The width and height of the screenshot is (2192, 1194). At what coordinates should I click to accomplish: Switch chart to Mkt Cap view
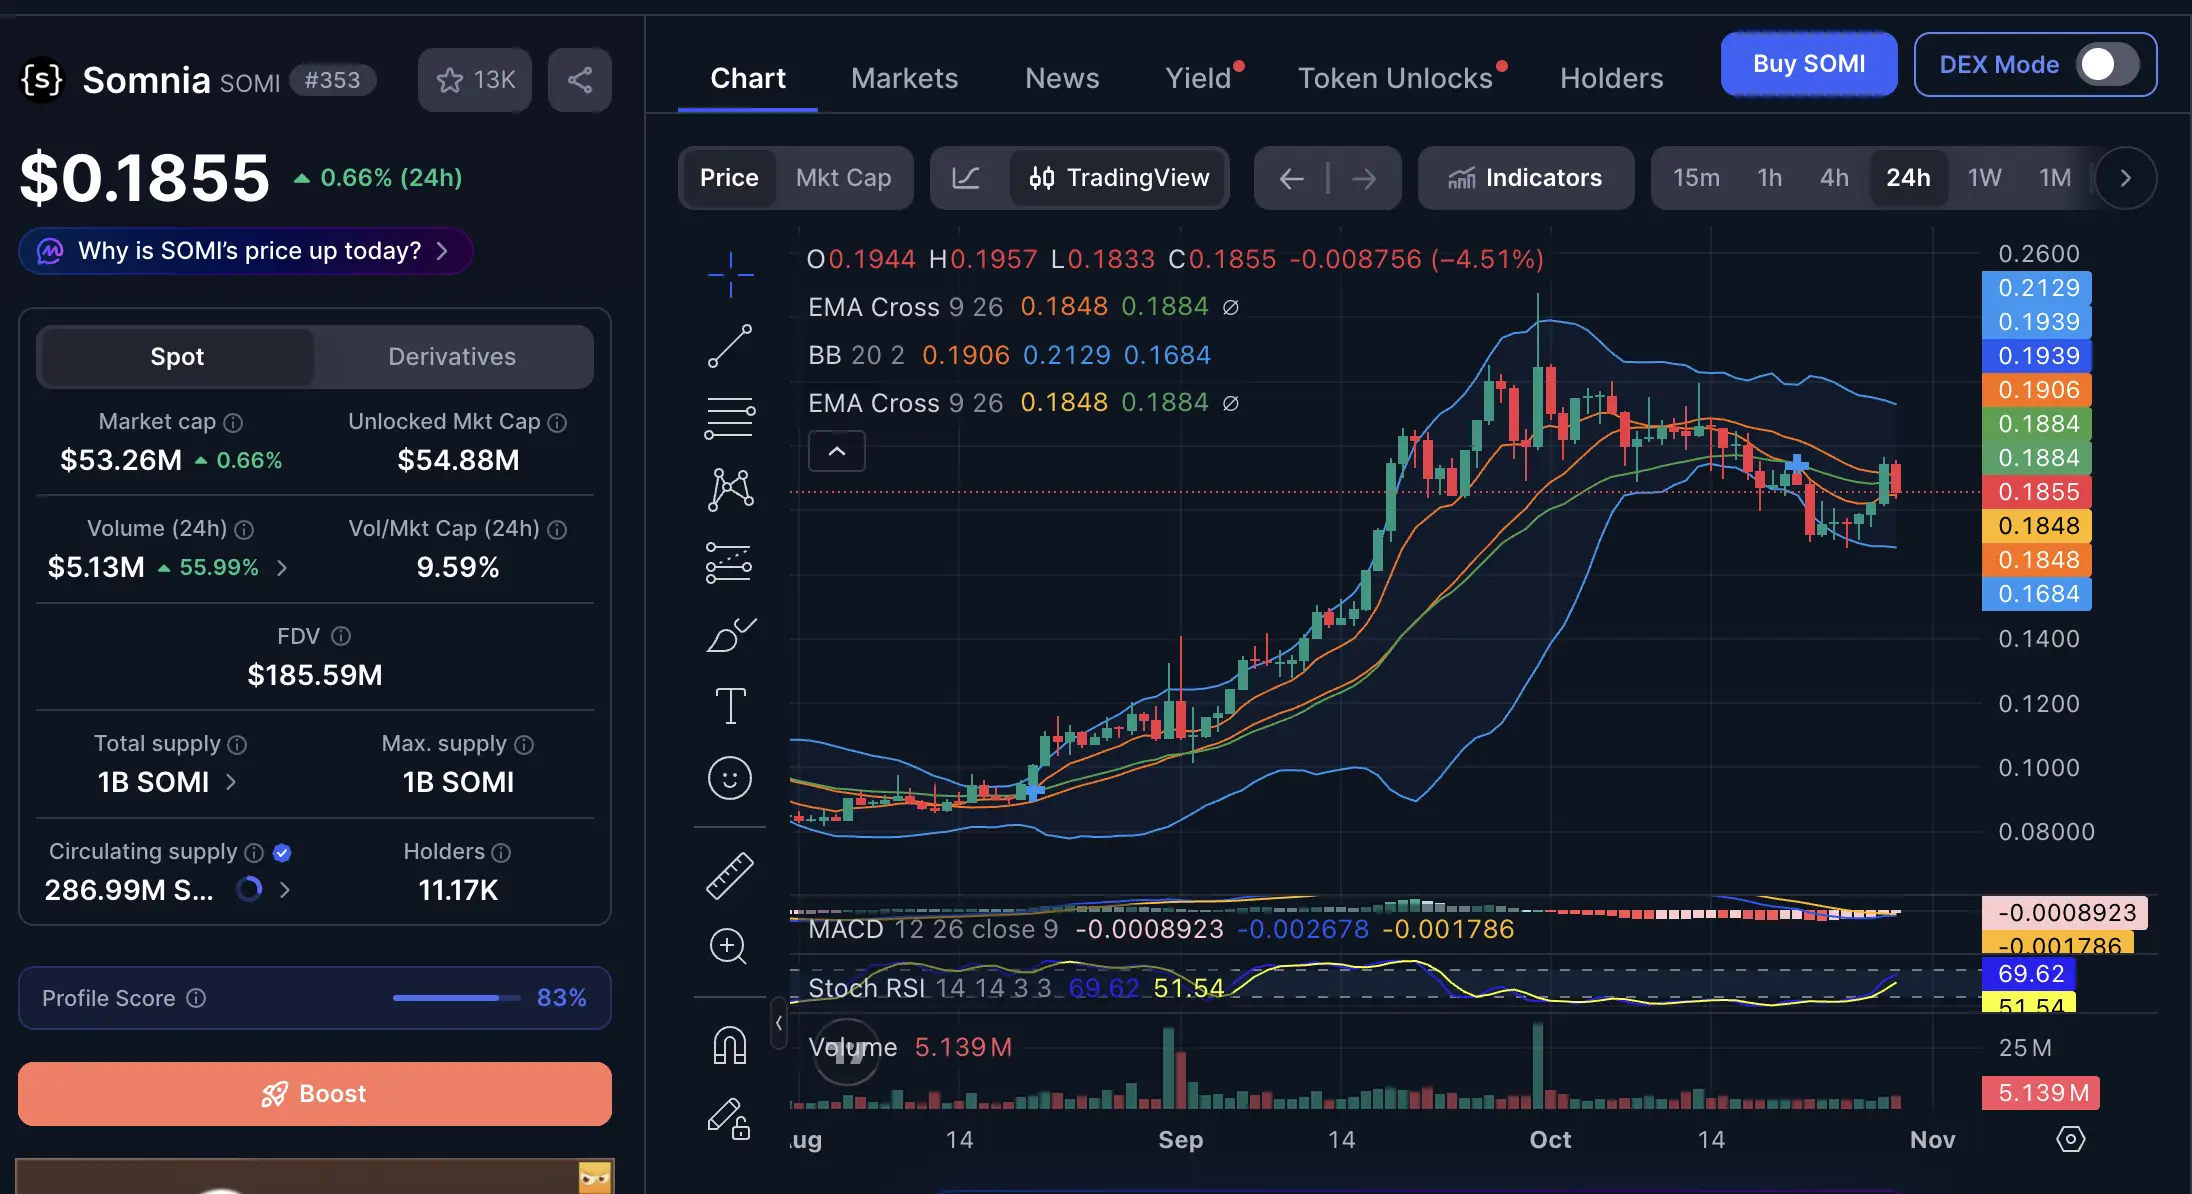point(843,178)
